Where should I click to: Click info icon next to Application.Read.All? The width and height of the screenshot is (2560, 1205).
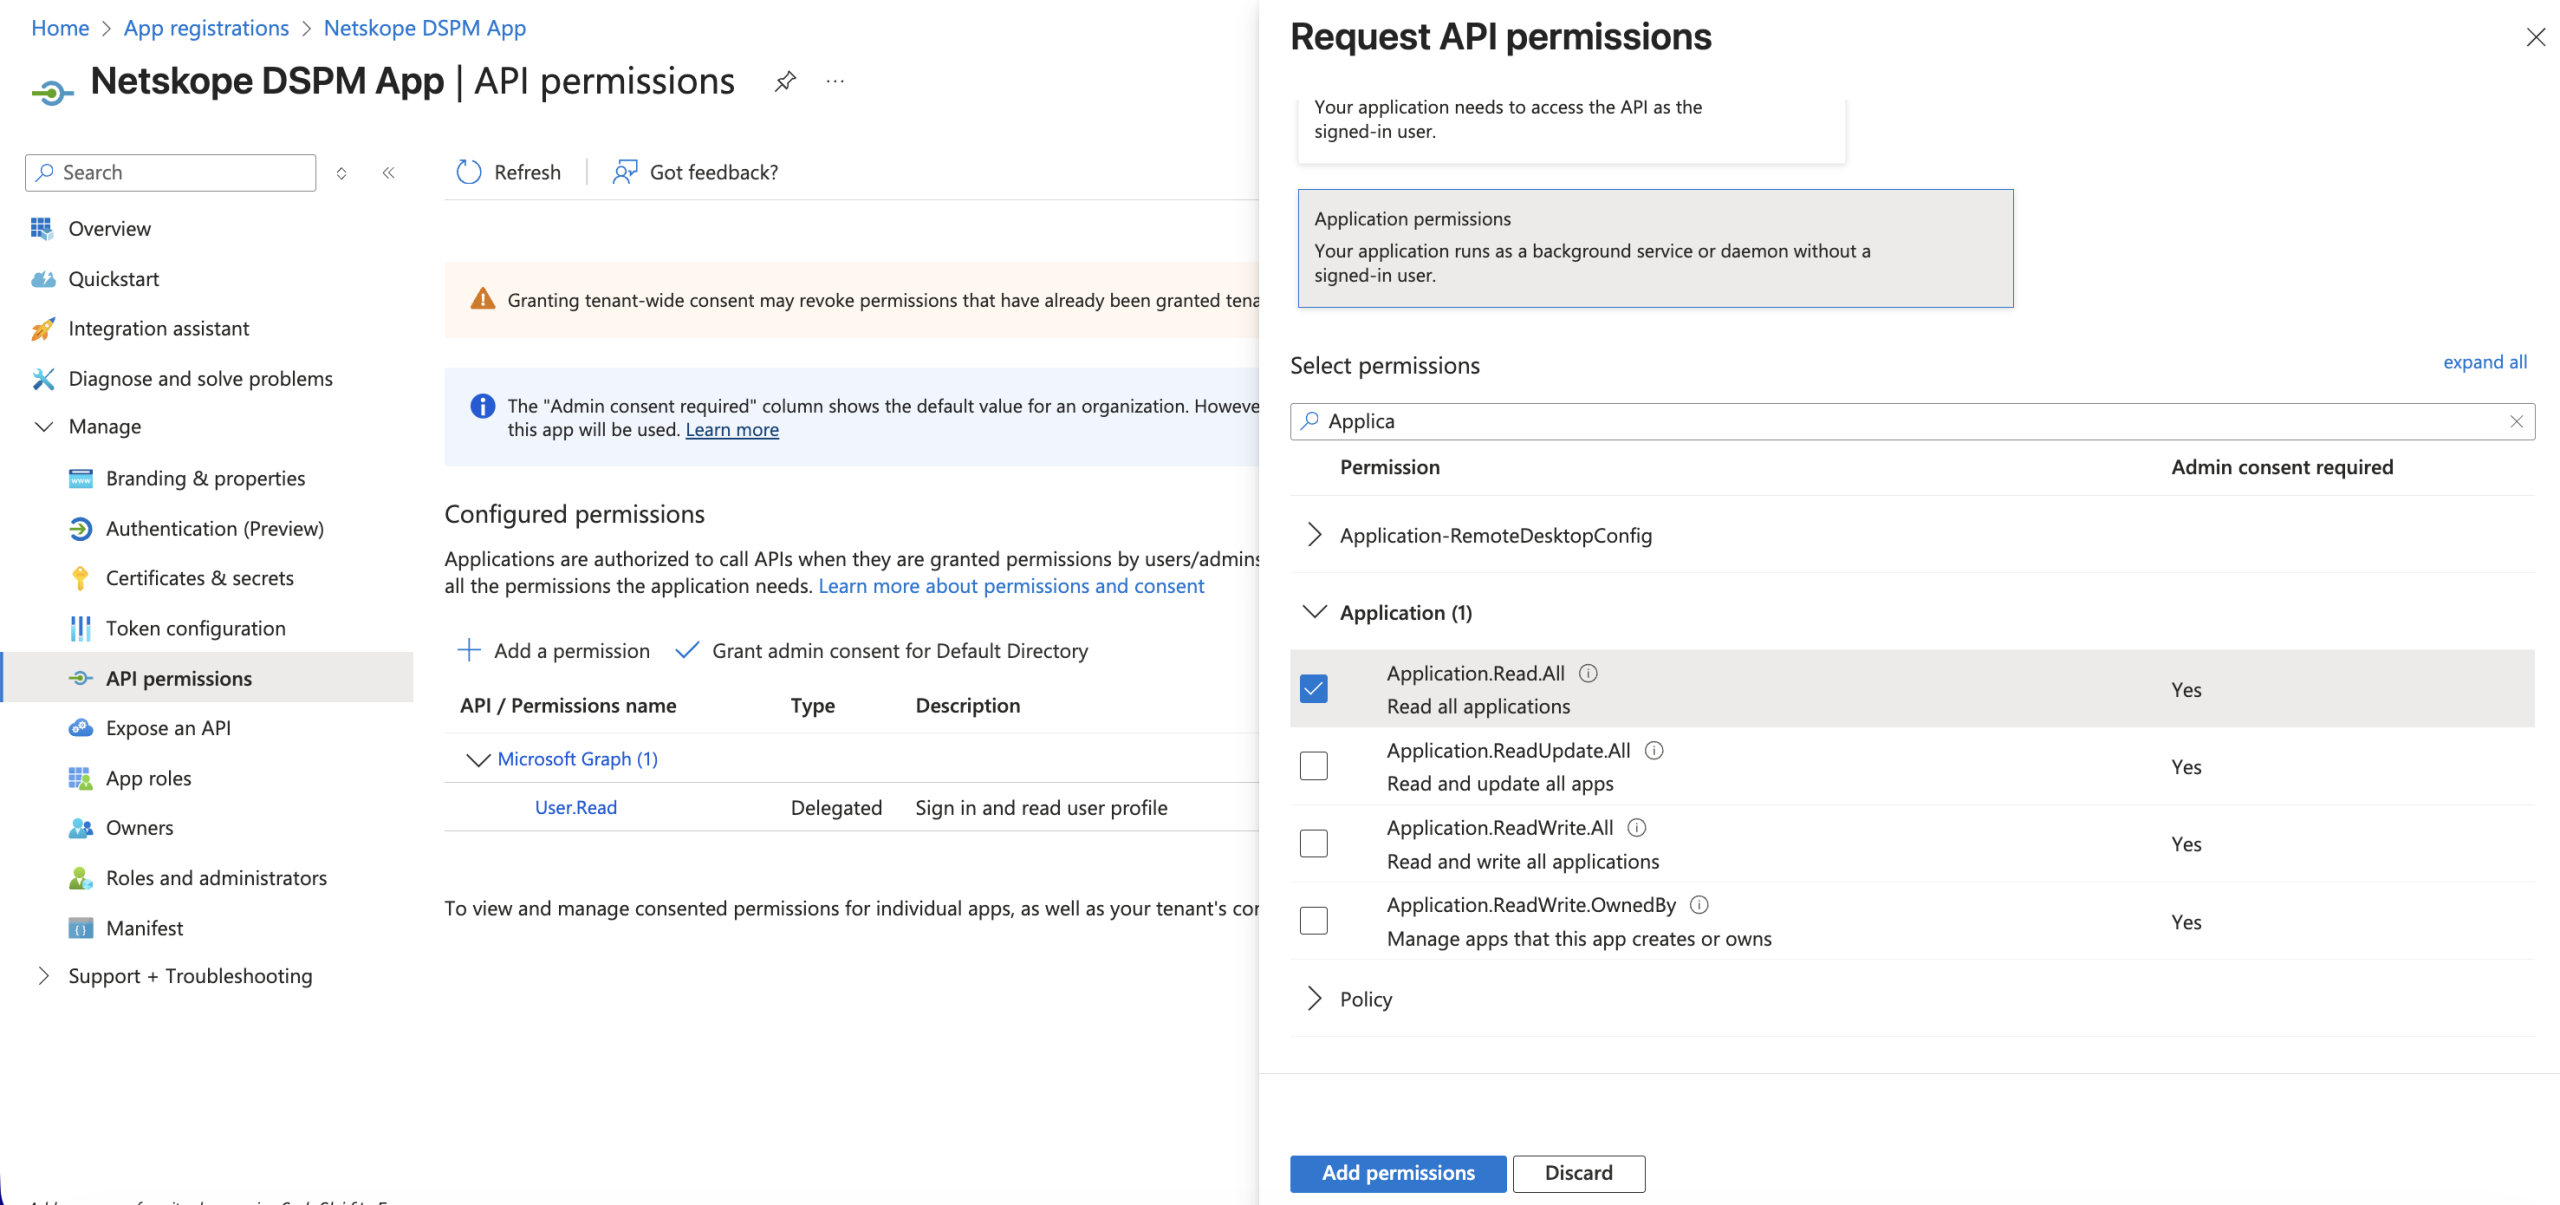1588,673
